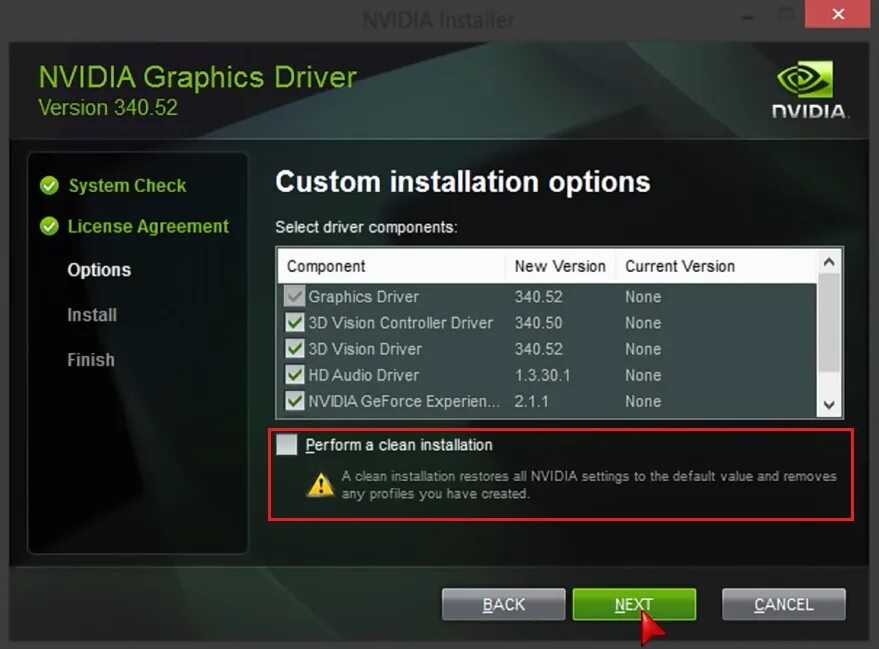Viewport: 879px width, 649px height.
Task: Click version 2.1.1 cell
Action: pyautogui.click(x=531, y=401)
